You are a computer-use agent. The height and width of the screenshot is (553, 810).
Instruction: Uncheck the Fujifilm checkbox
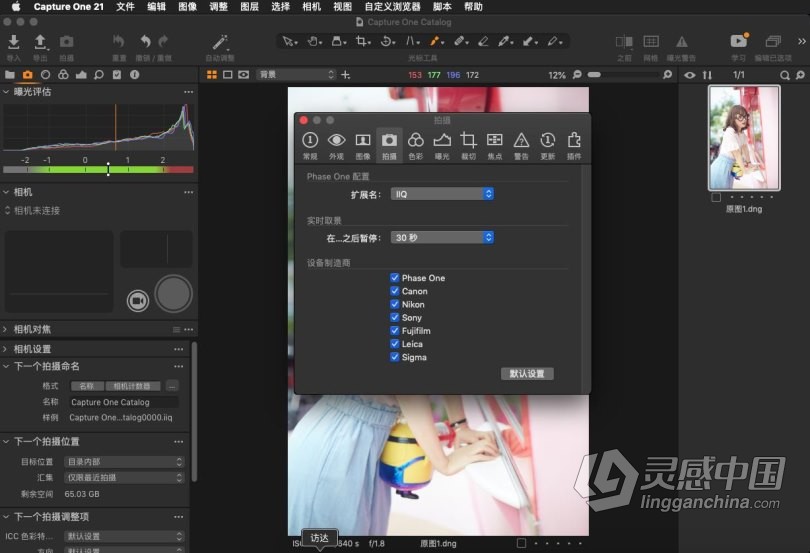pos(395,331)
